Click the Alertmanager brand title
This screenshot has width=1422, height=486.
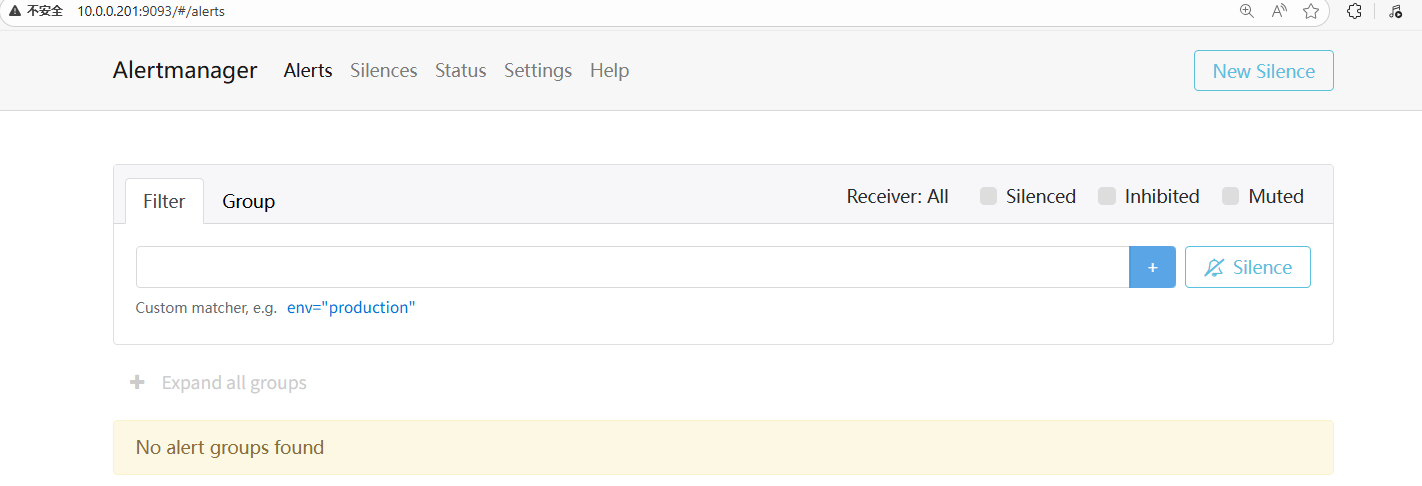185,70
